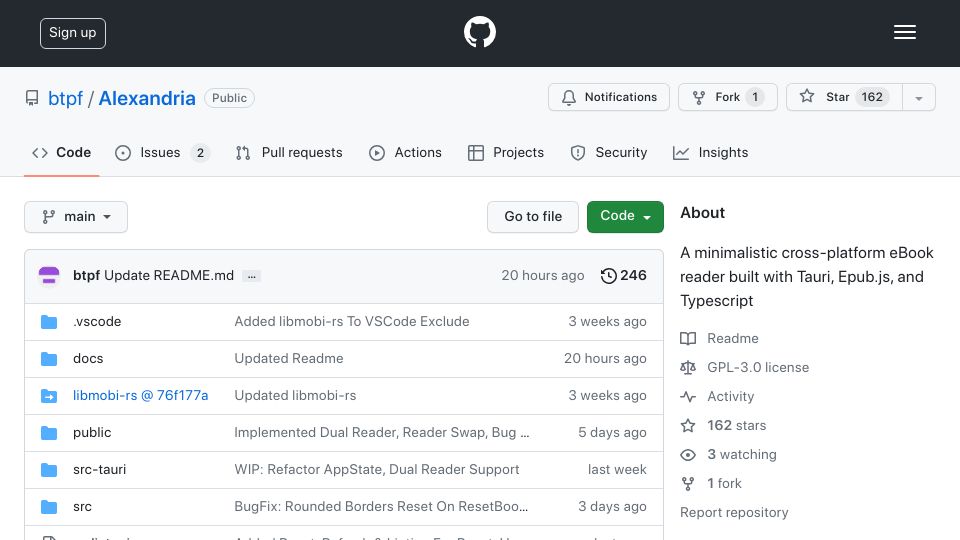This screenshot has height=540, width=960.
Task: Click btpf's purple avatar in commit row
Action: point(49,276)
